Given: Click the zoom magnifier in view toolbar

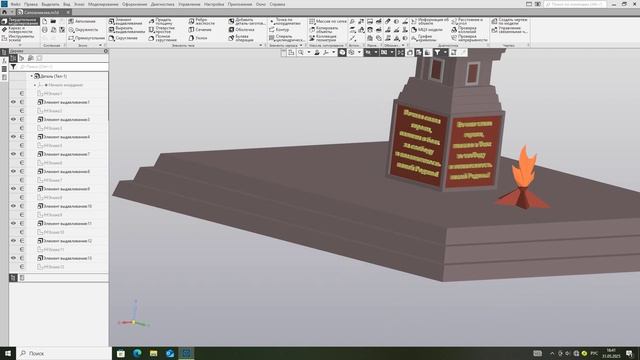Looking at the screenshot, I should pyautogui.click(x=301, y=52).
